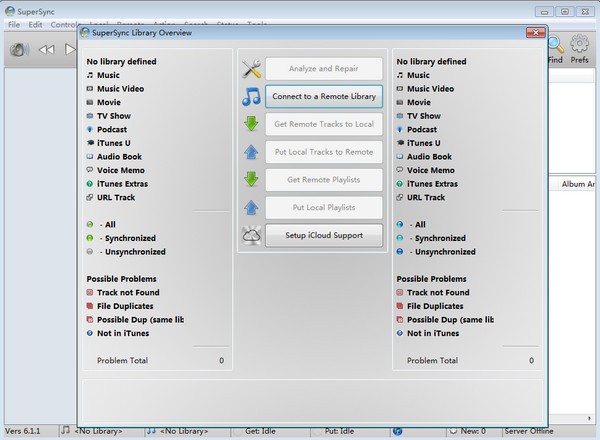600x440 pixels.
Task: Click the rewind button in main toolbar
Action: (47, 50)
